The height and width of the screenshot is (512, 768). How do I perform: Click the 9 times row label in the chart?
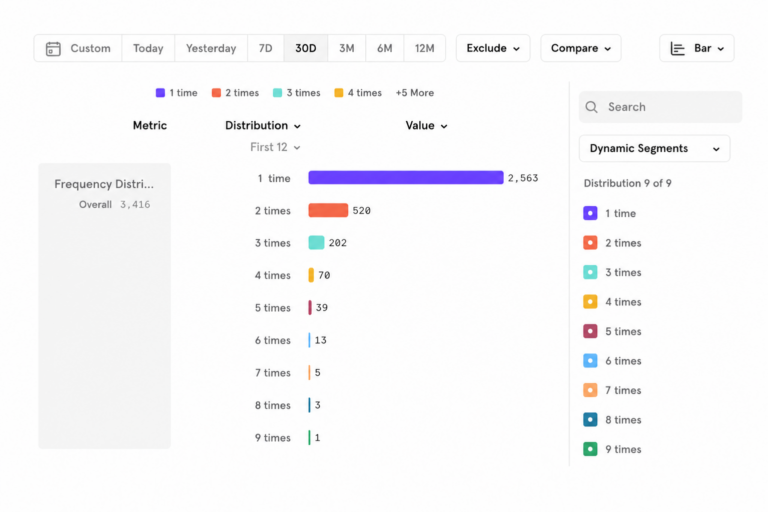(273, 438)
